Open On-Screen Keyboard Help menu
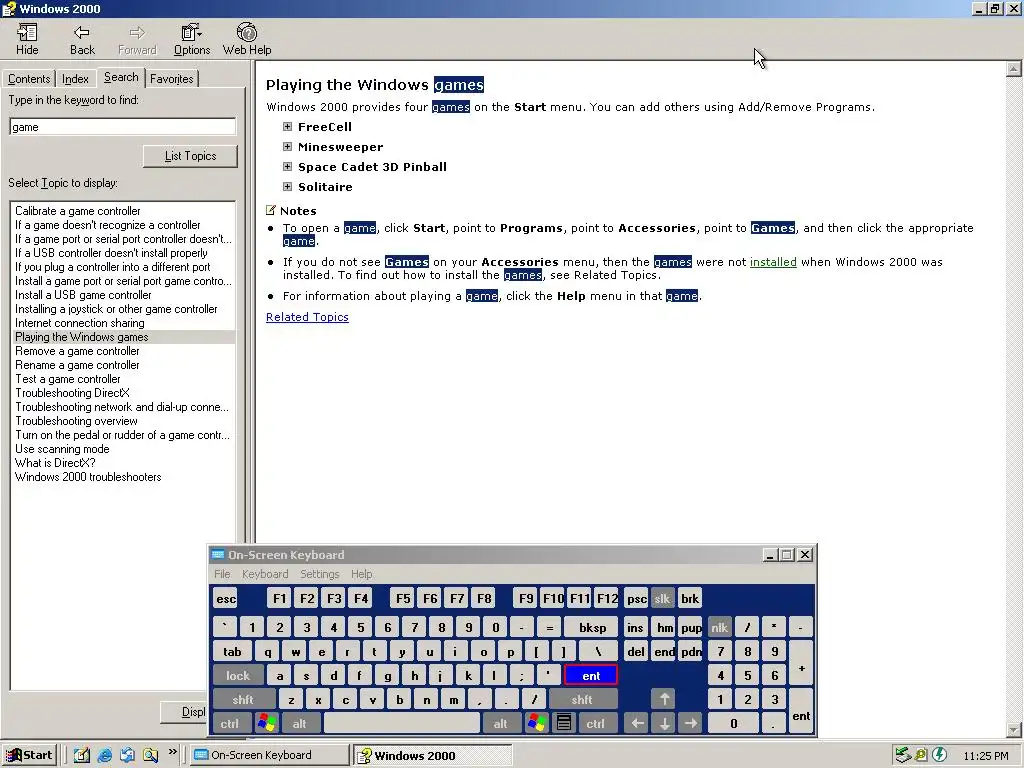The width and height of the screenshot is (1024, 768). point(361,574)
